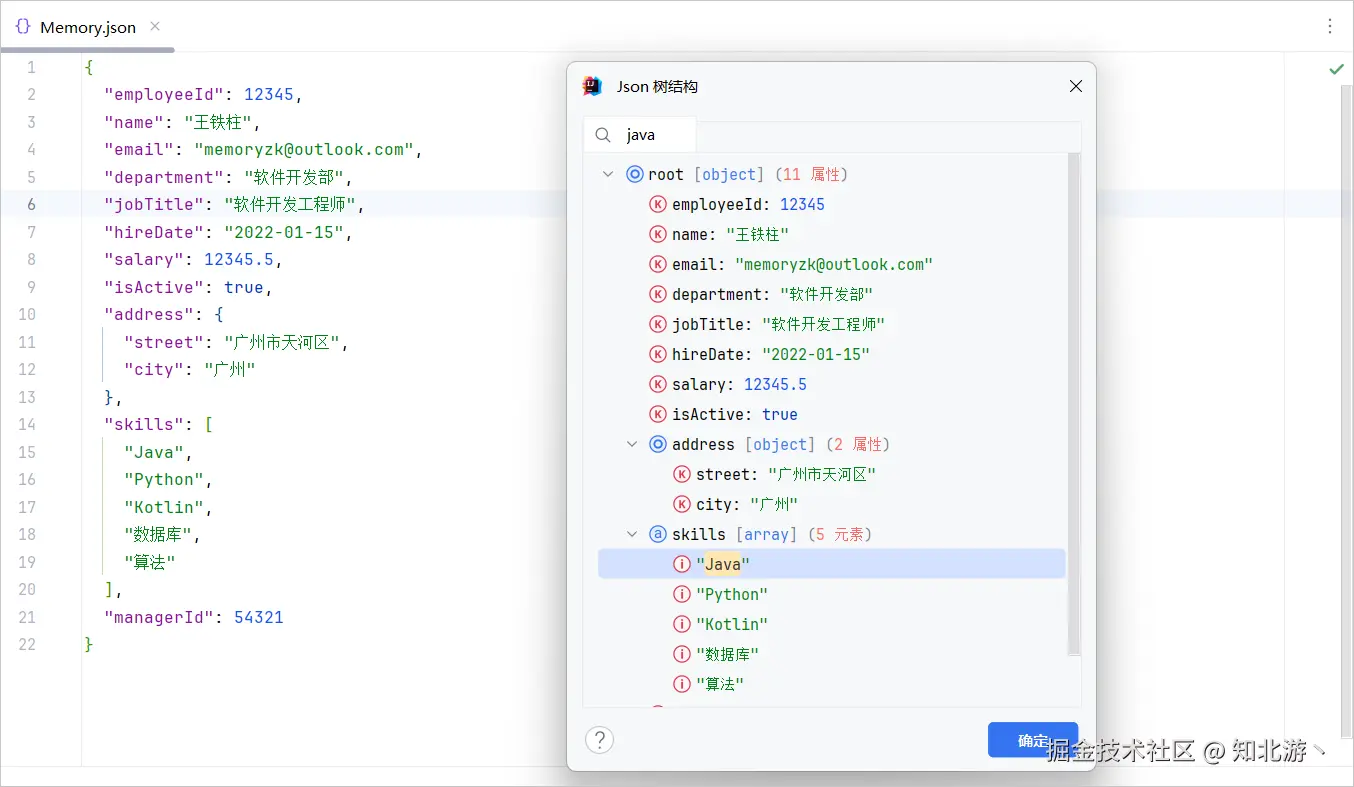Click the address object node icon

[x=658, y=444]
